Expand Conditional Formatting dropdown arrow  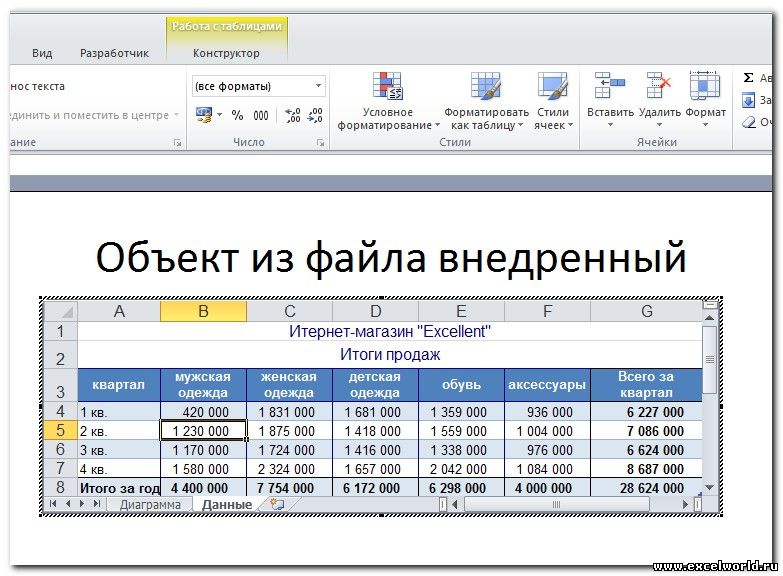click(437, 125)
